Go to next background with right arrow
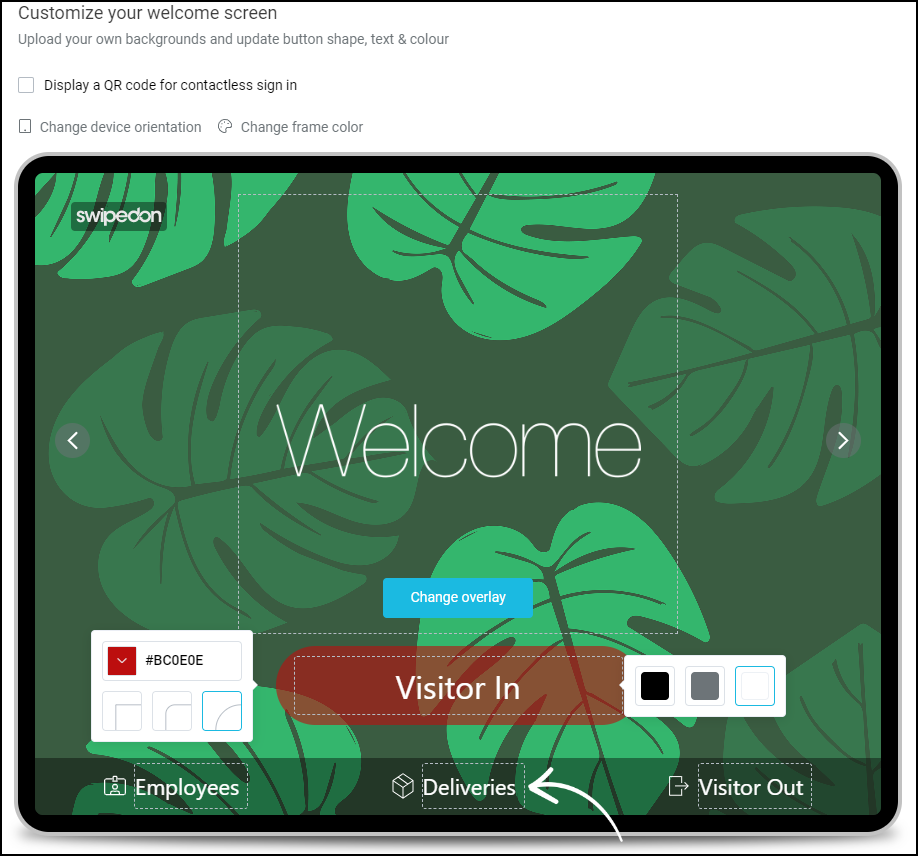The image size is (918, 856). [x=843, y=440]
